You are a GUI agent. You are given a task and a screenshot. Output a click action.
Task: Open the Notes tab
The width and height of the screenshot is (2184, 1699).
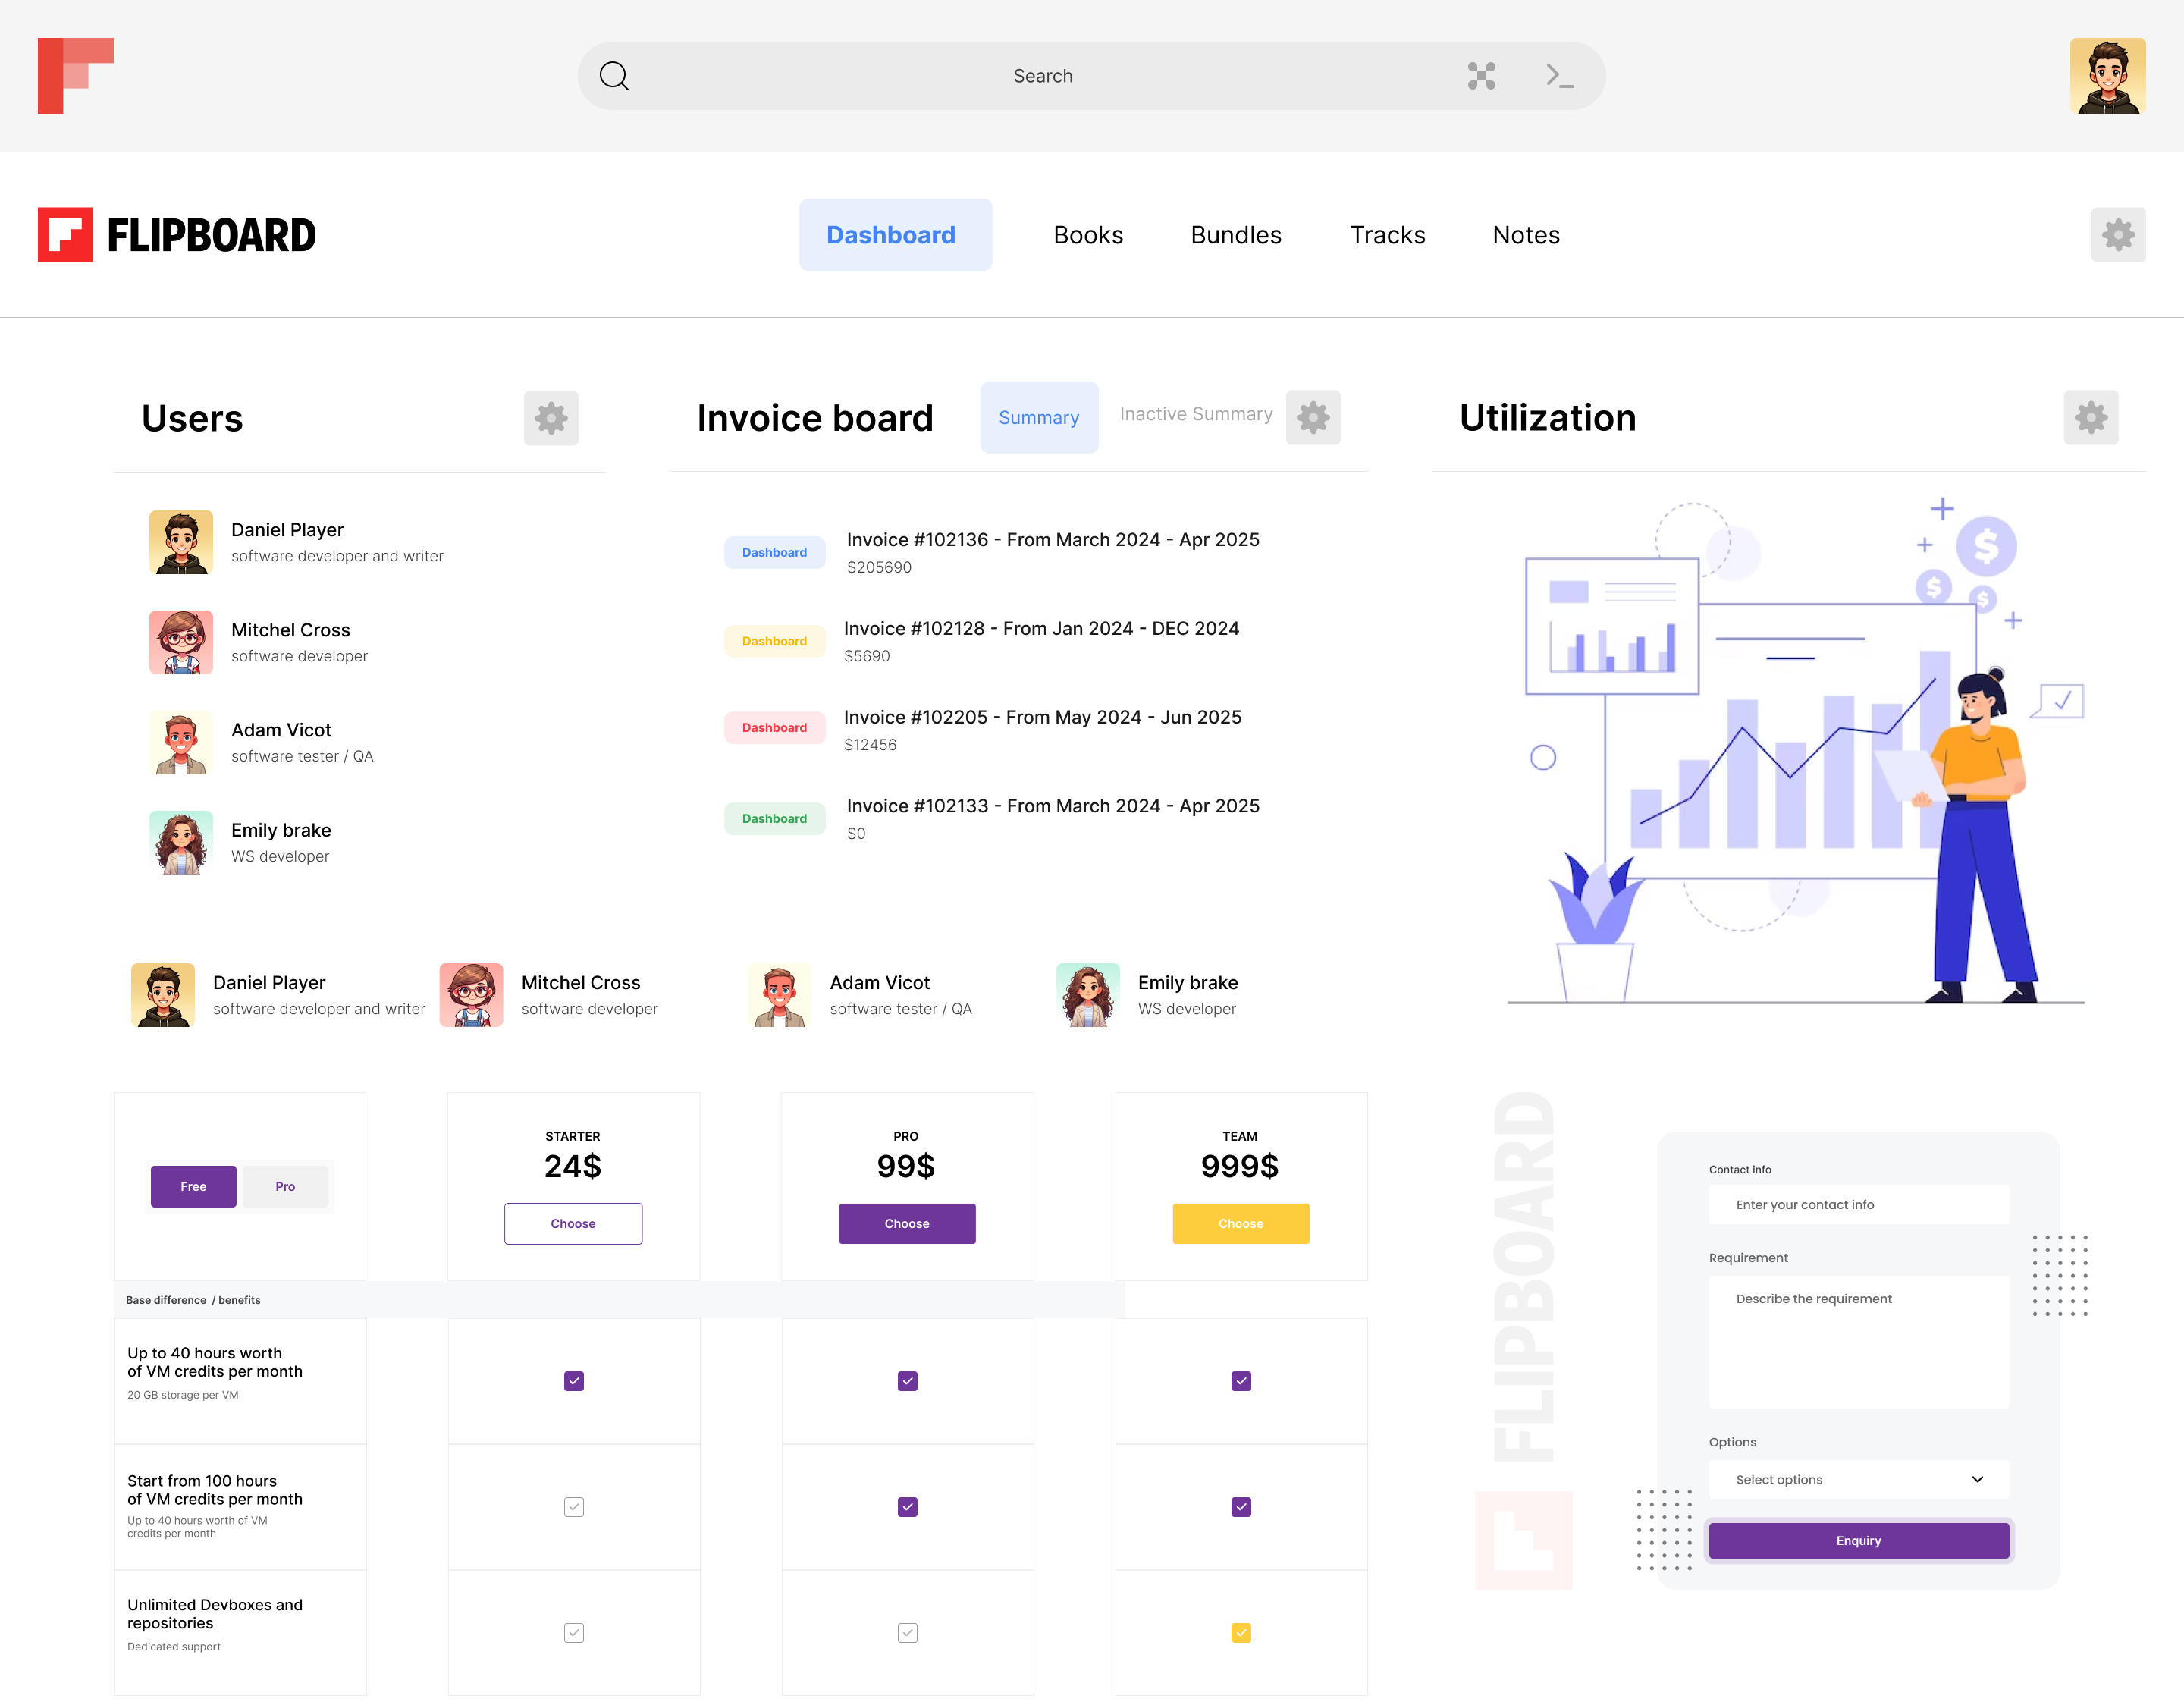click(1525, 235)
